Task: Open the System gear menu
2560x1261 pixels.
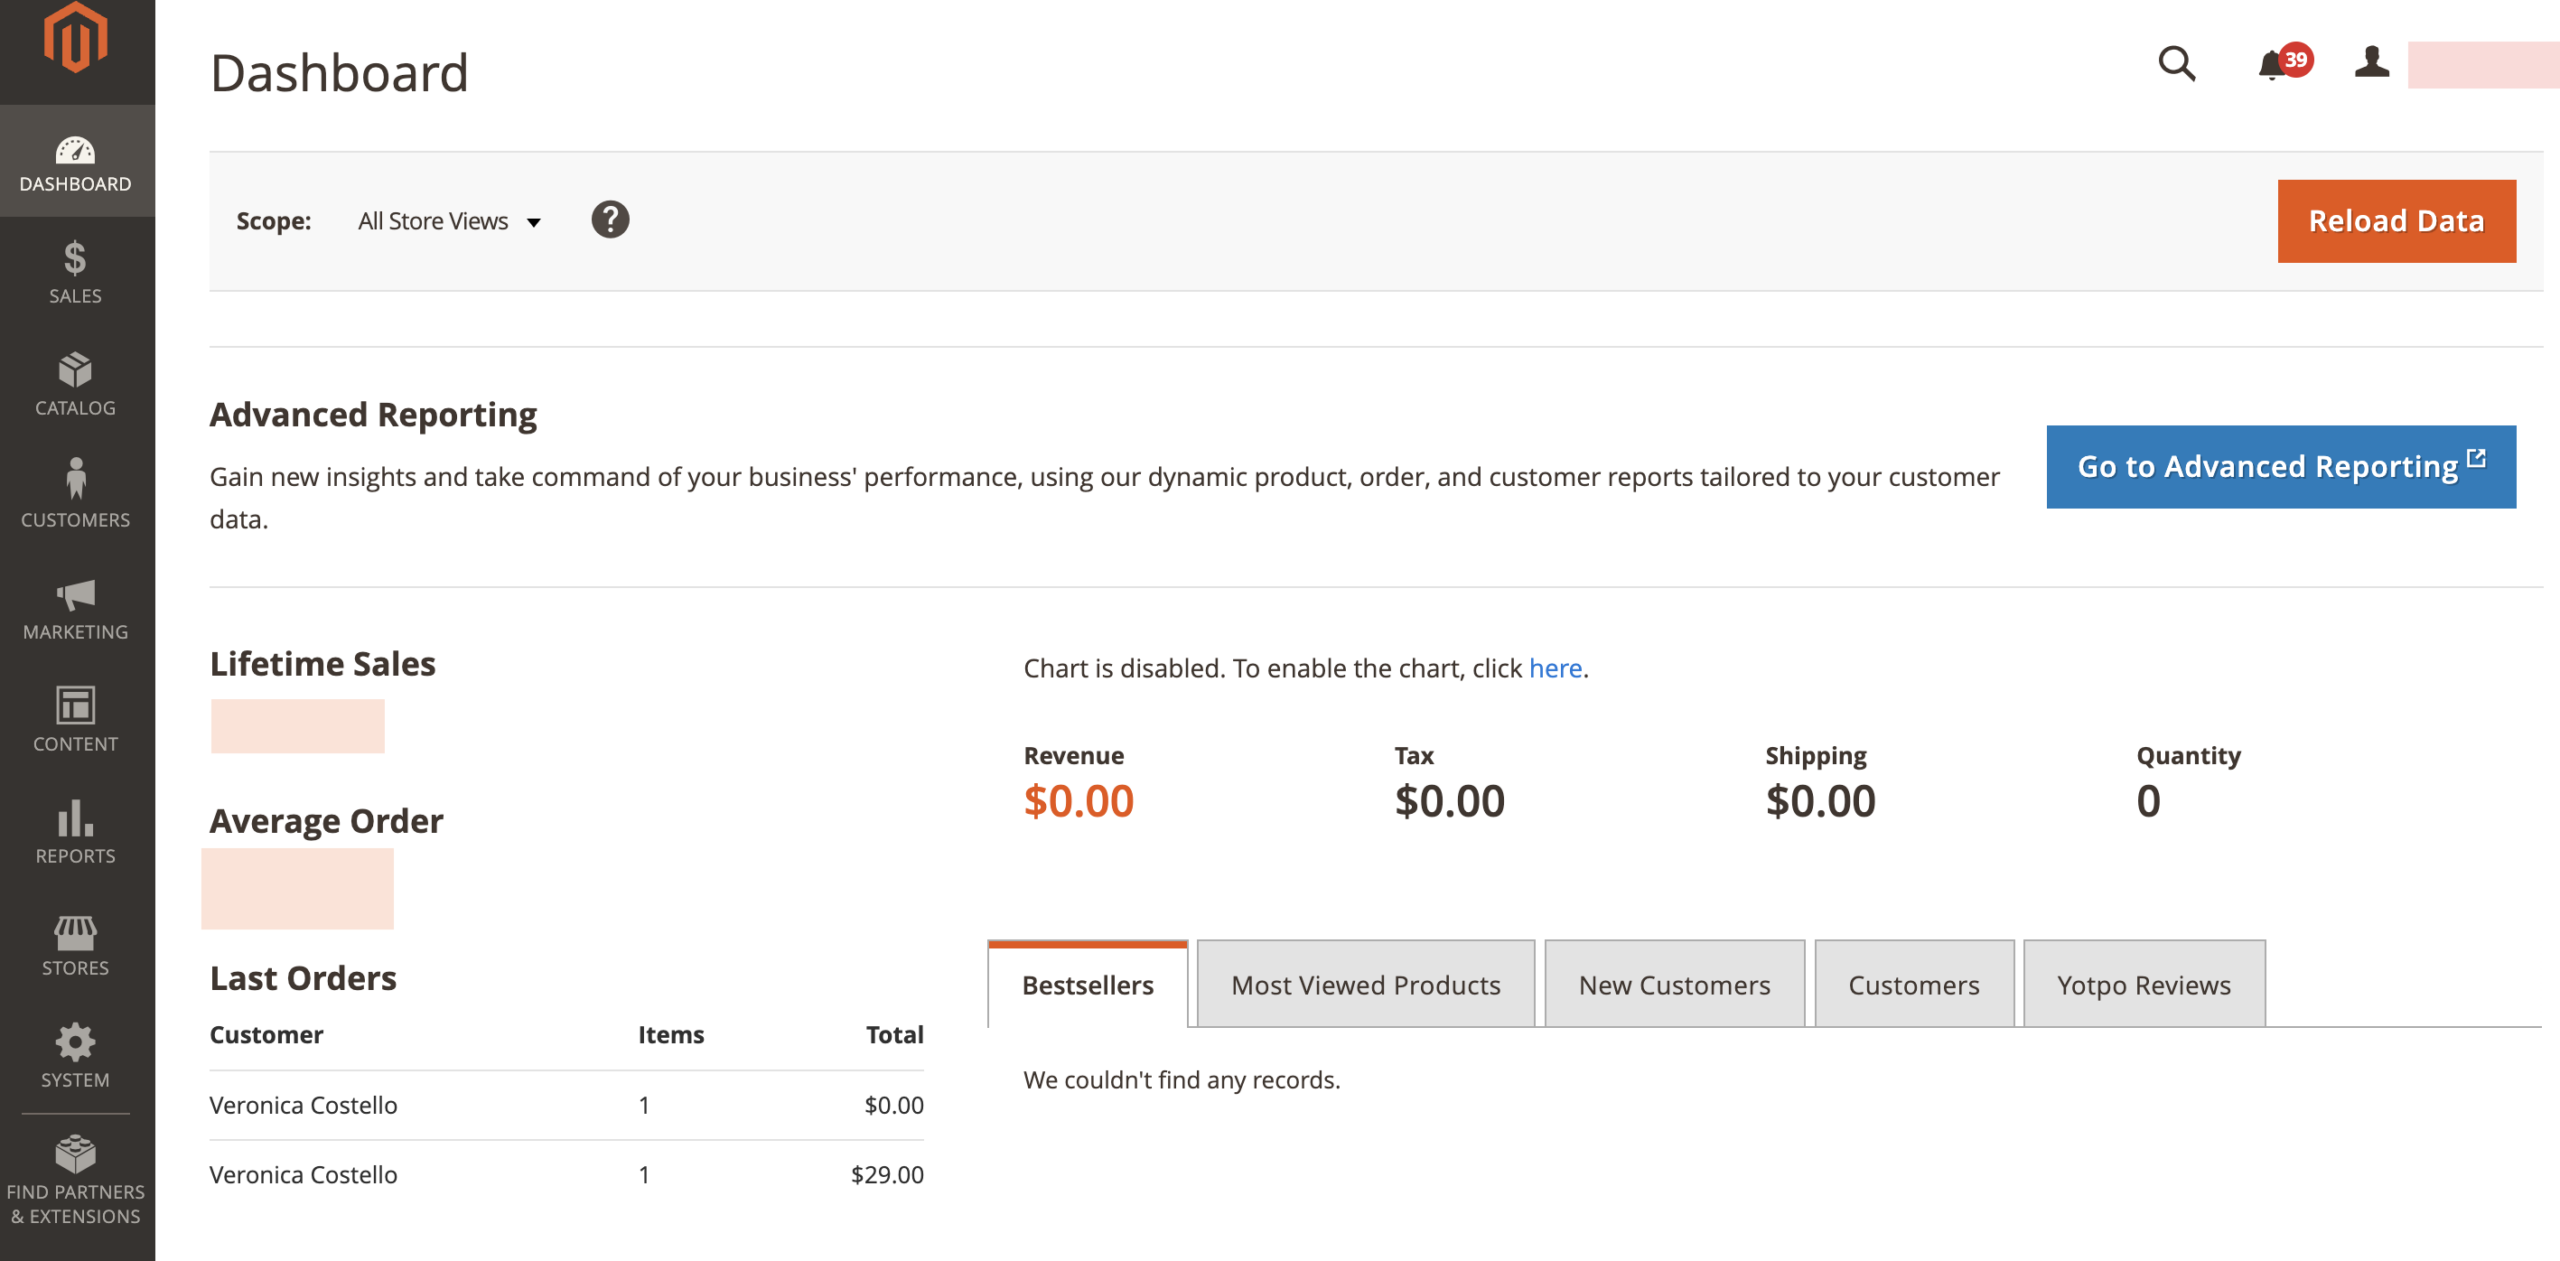Action: coord(76,1057)
